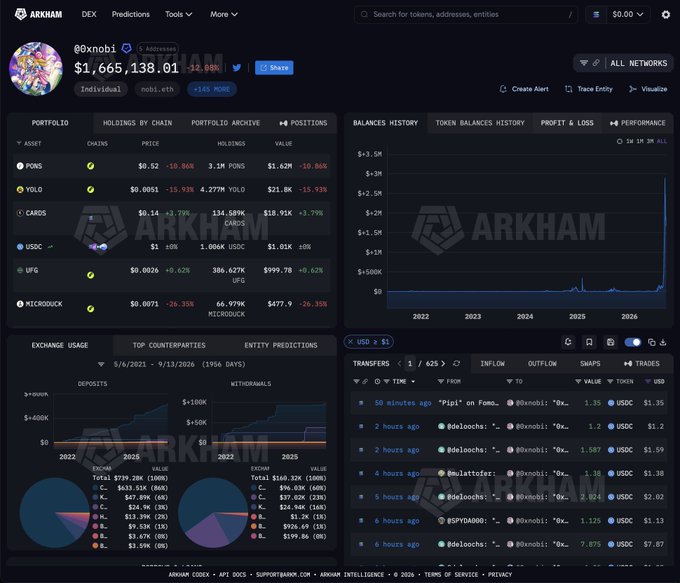This screenshot has width=680, height=583.
Task: Click the nobi.eth tag
Action: pos(157,89)
